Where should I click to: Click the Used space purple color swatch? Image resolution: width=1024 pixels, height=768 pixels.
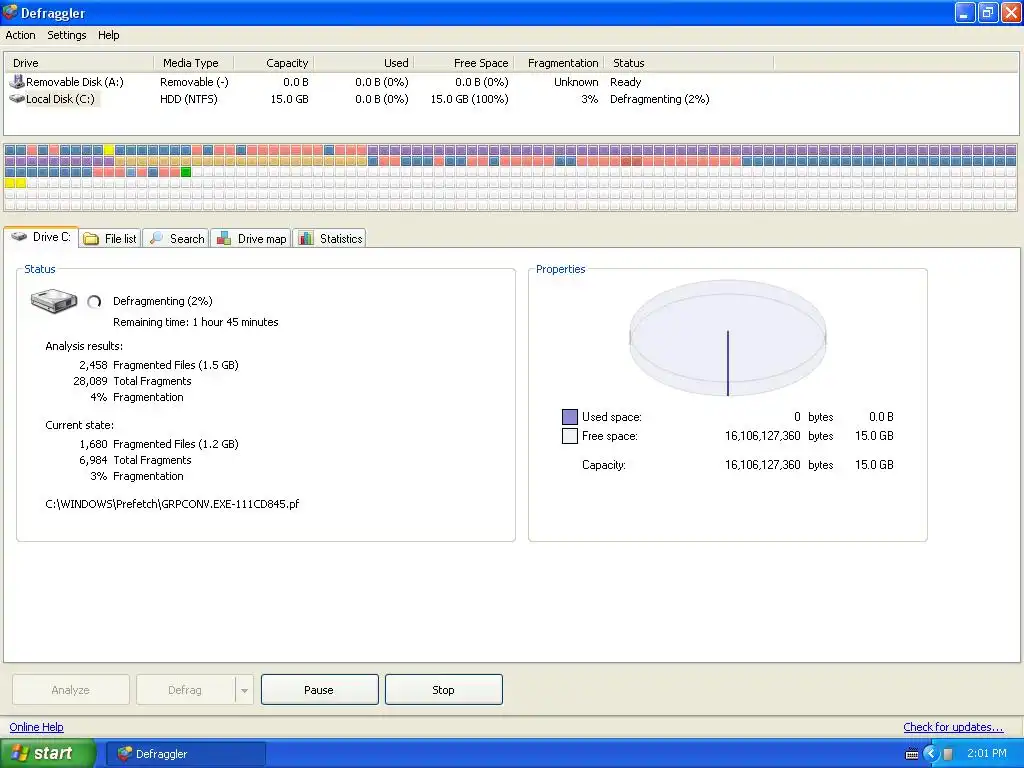pos(569,417)
